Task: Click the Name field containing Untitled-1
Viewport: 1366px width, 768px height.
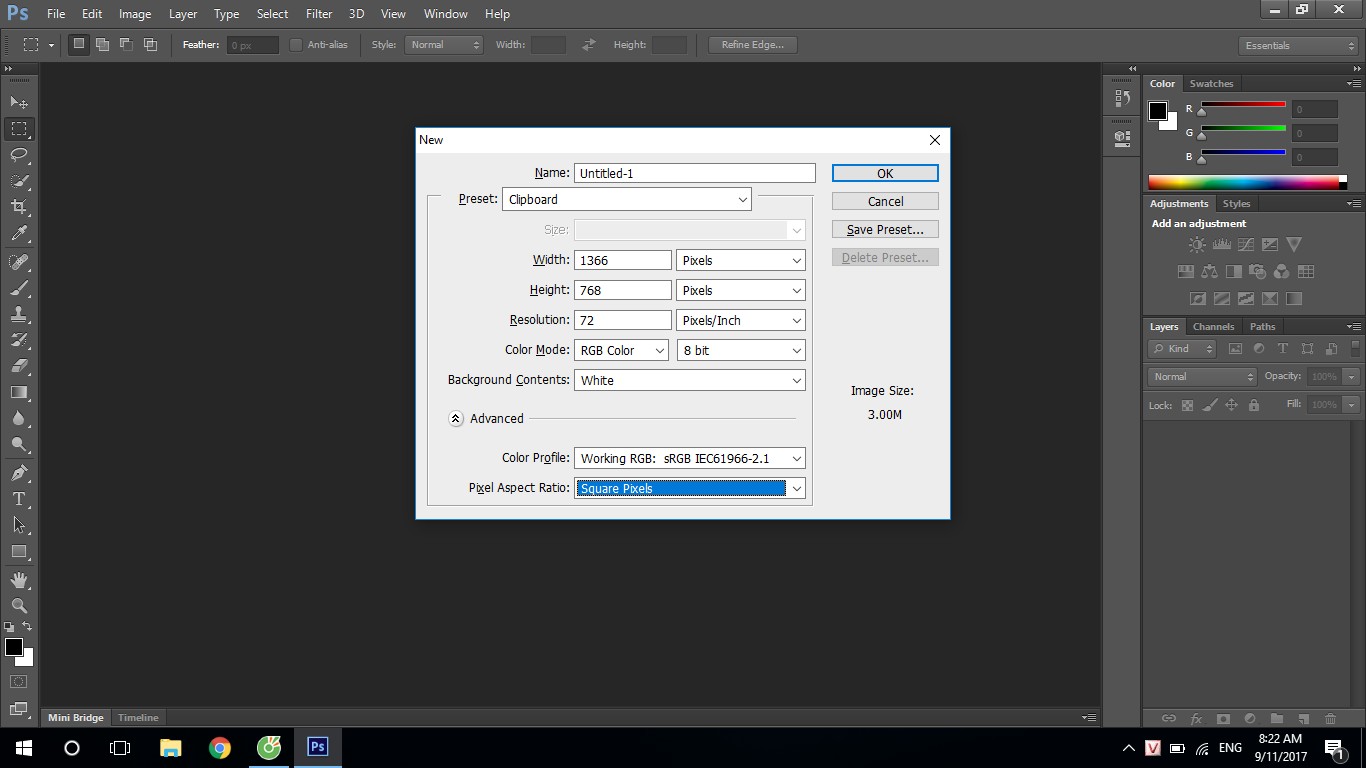Action: (695, 173)
